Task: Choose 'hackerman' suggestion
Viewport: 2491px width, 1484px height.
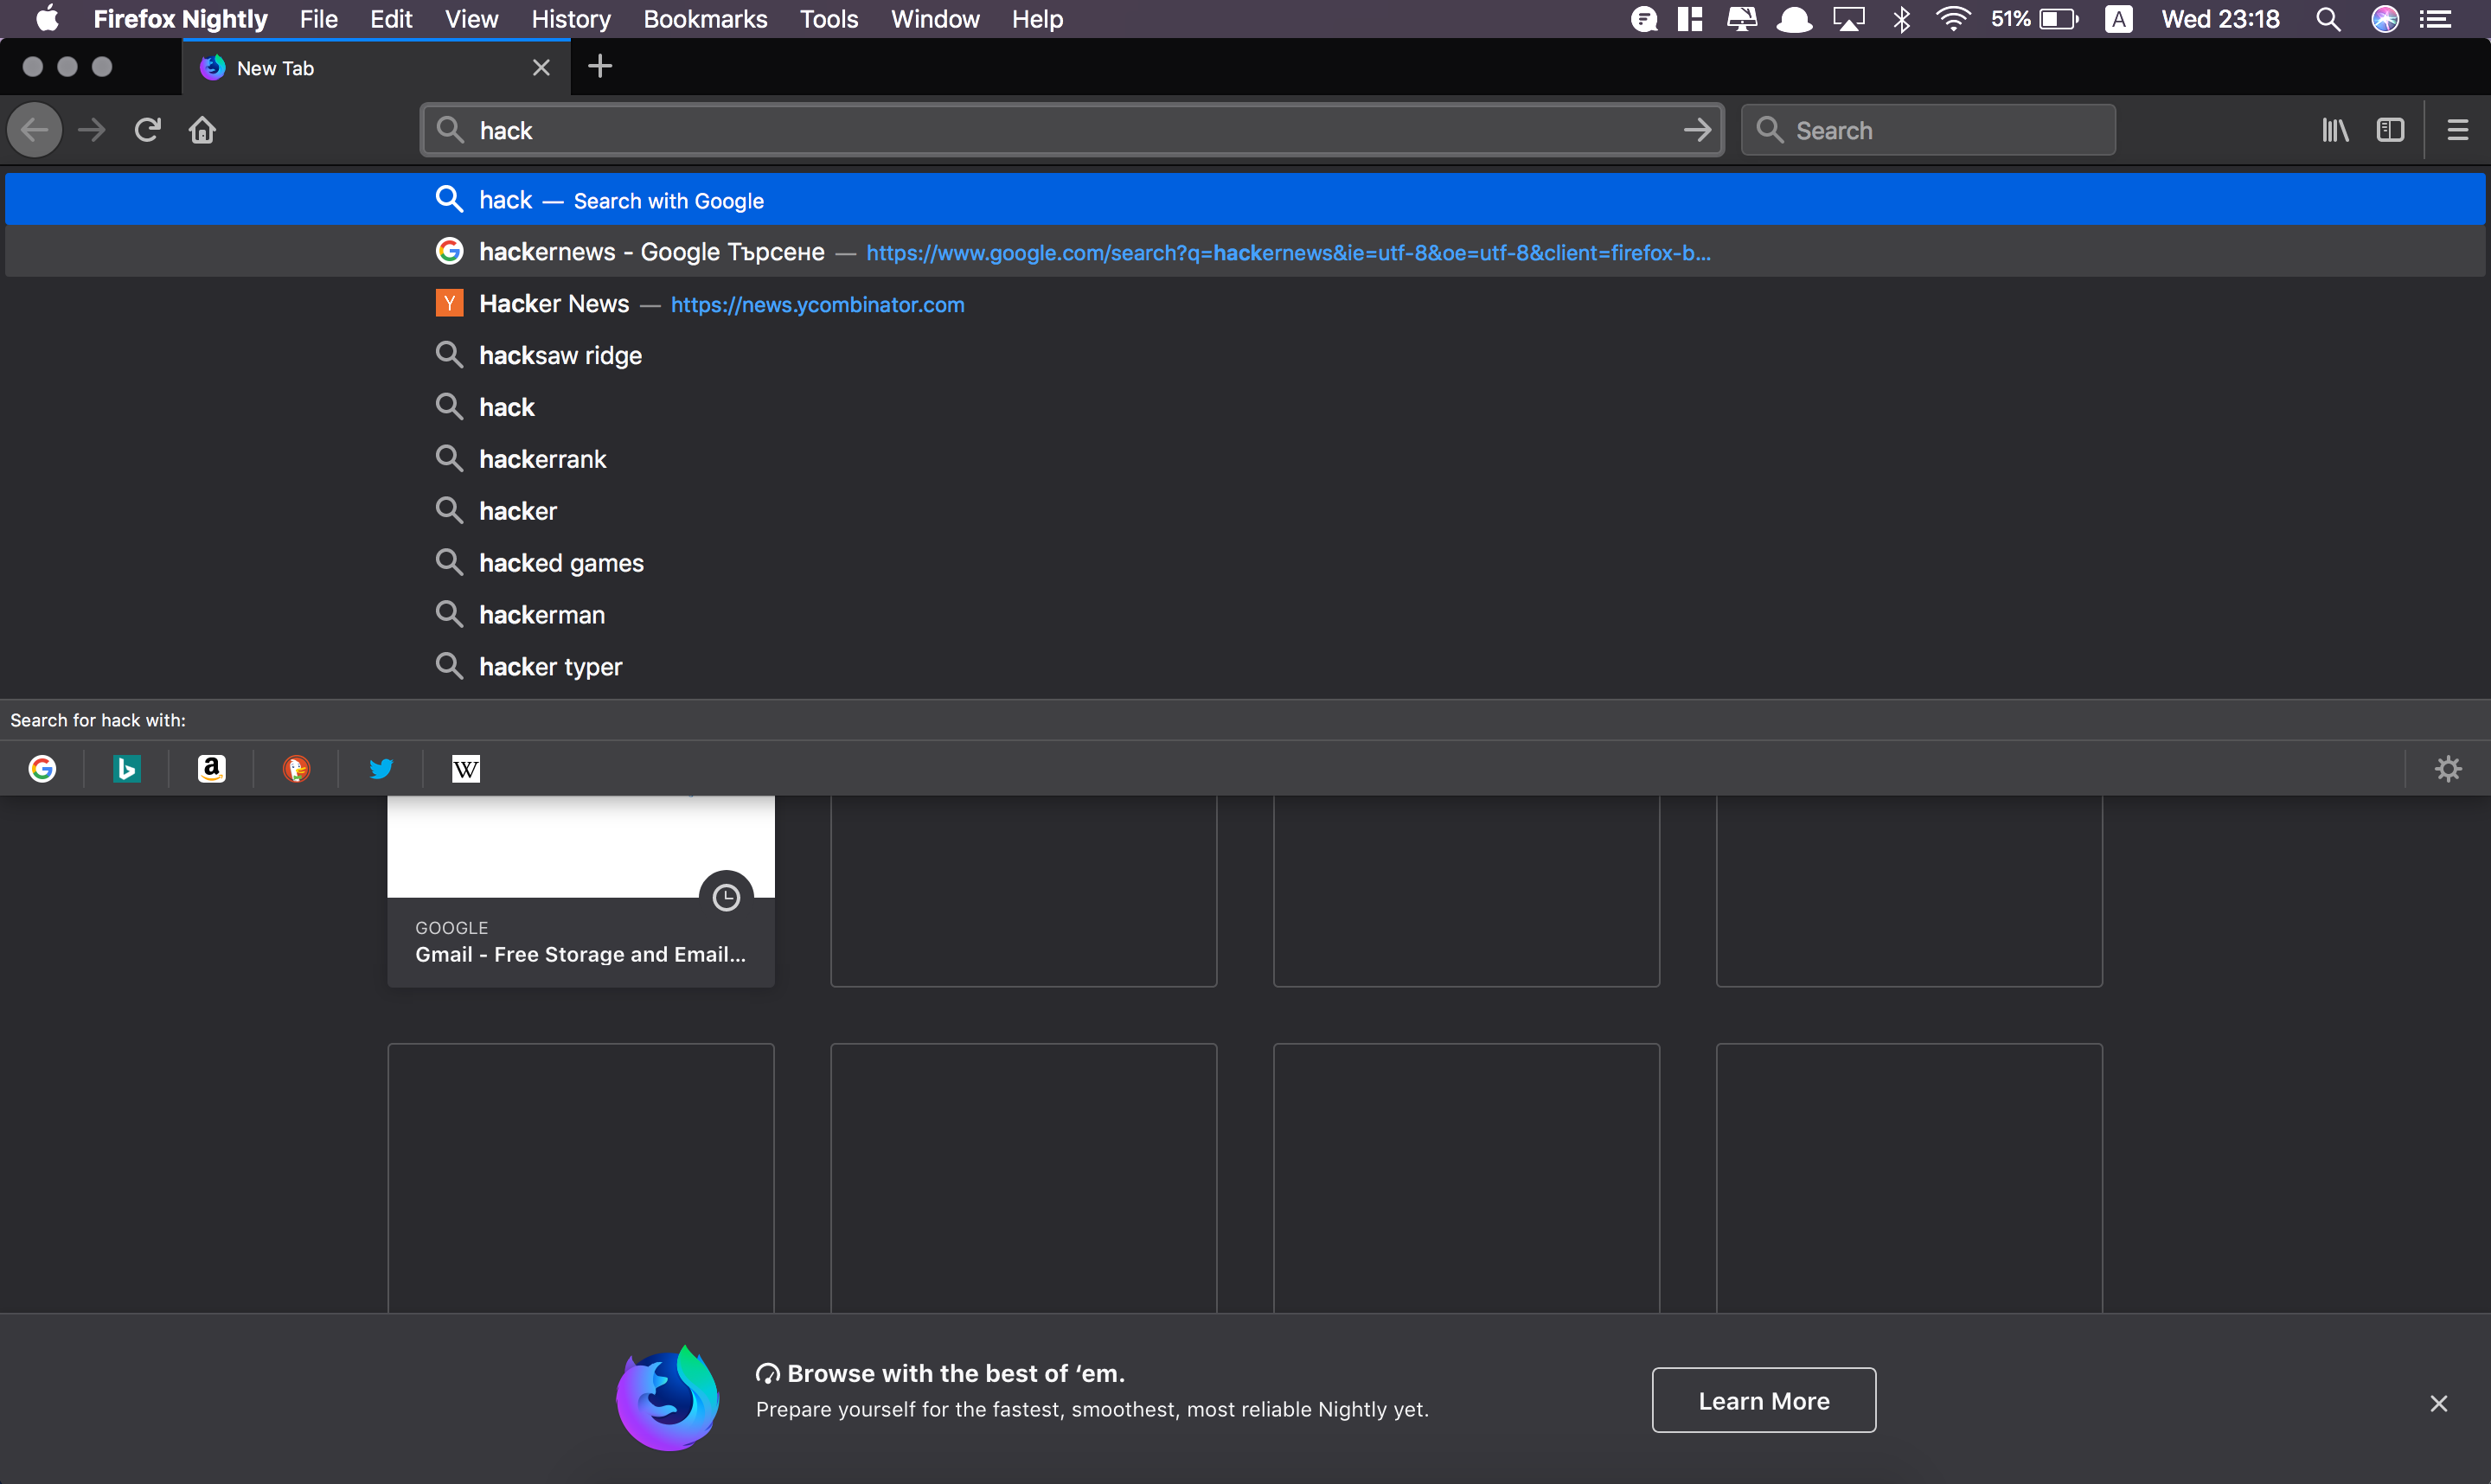Action: click(x=1245, y=615)
